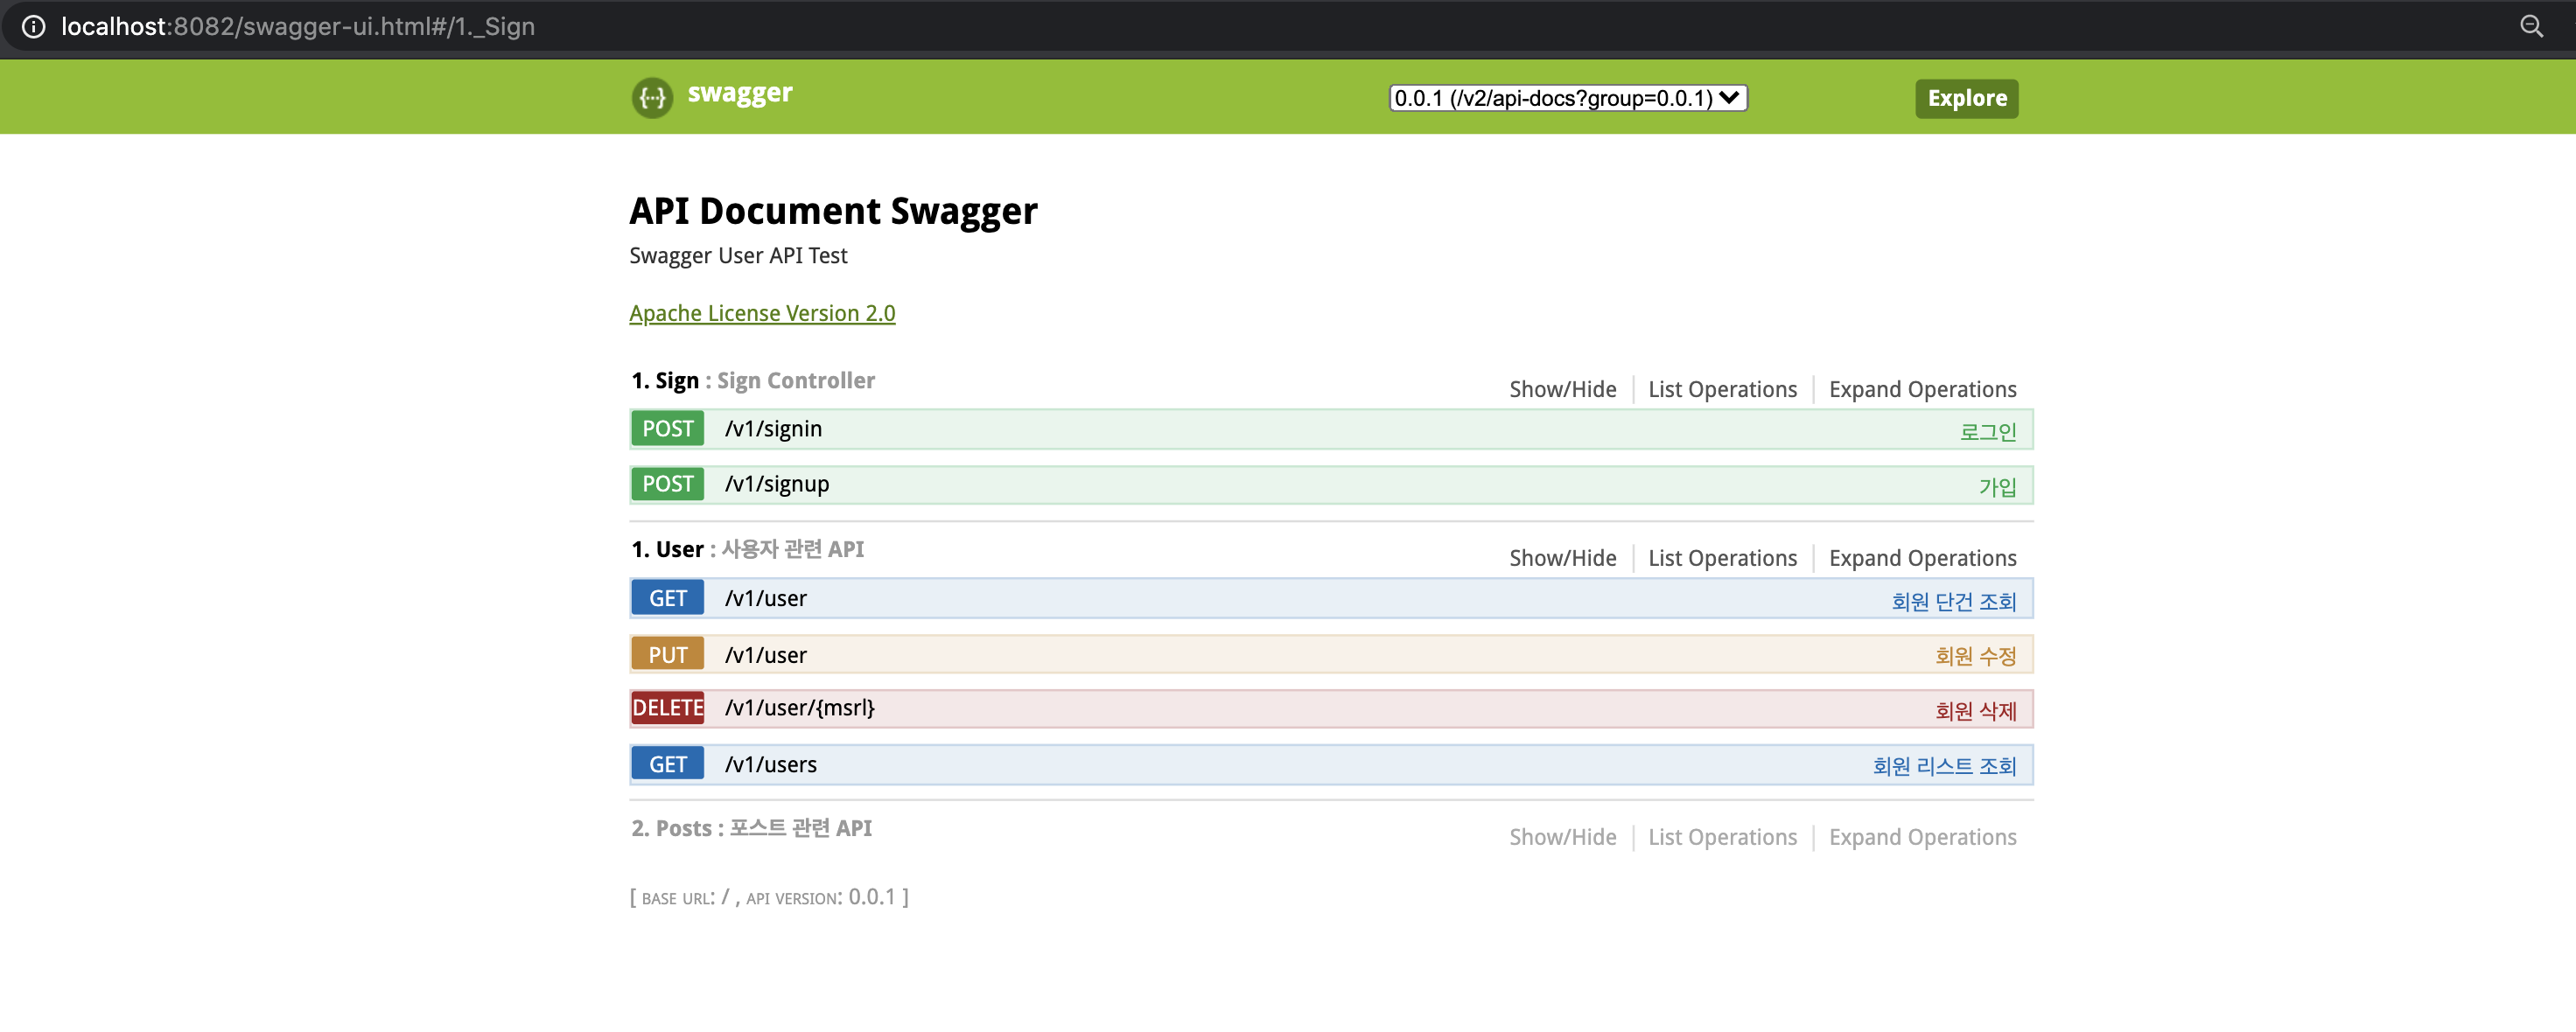Click DELETE badge for /v1/user/{msrl}
This screenshot has width=2576, height=1032.
click(x=667, y=708)
